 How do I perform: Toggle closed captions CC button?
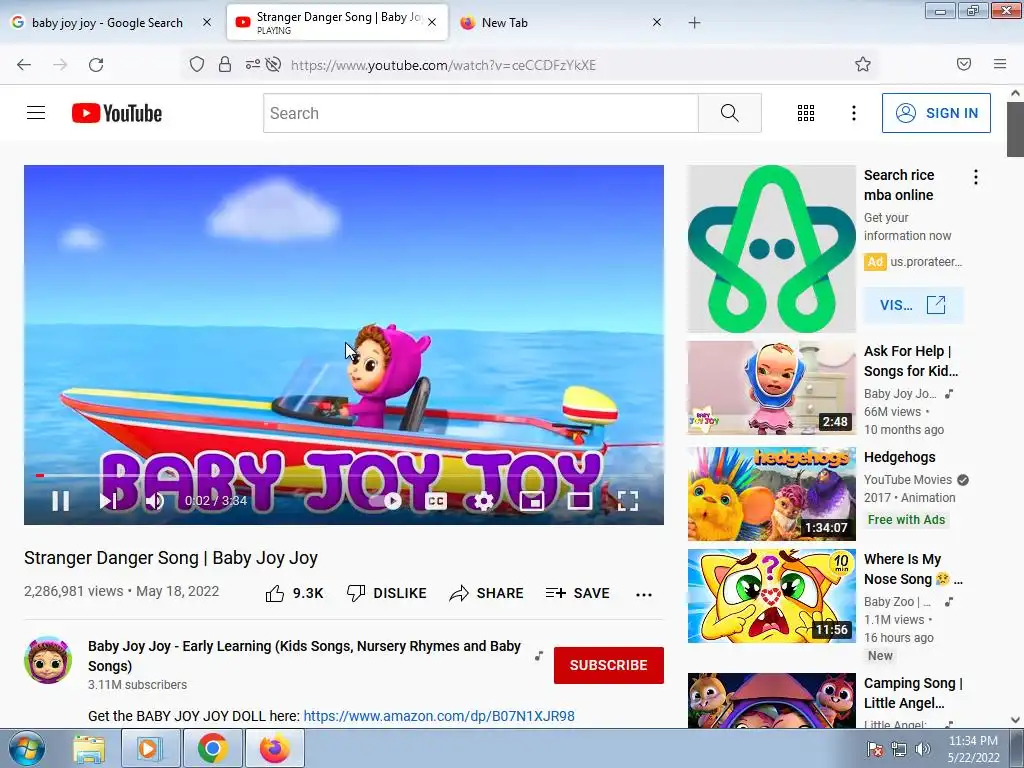[x=436, y=501]
